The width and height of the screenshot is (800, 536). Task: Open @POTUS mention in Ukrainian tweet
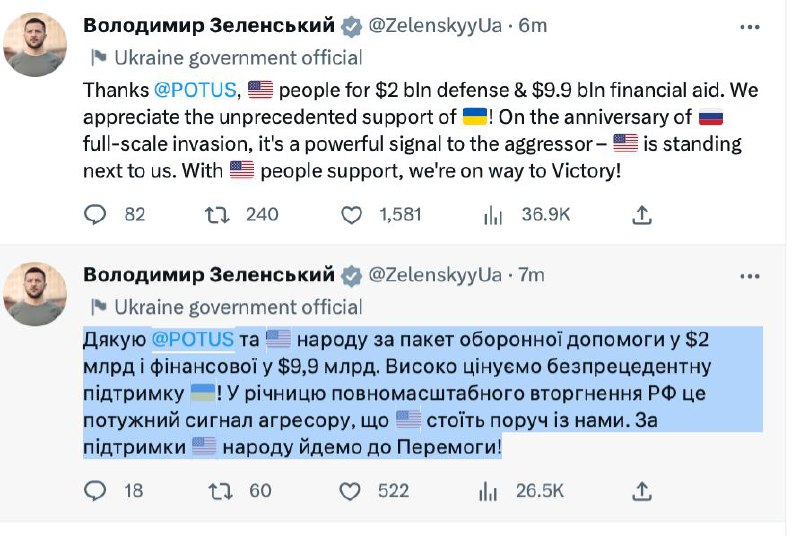(193, 338)
